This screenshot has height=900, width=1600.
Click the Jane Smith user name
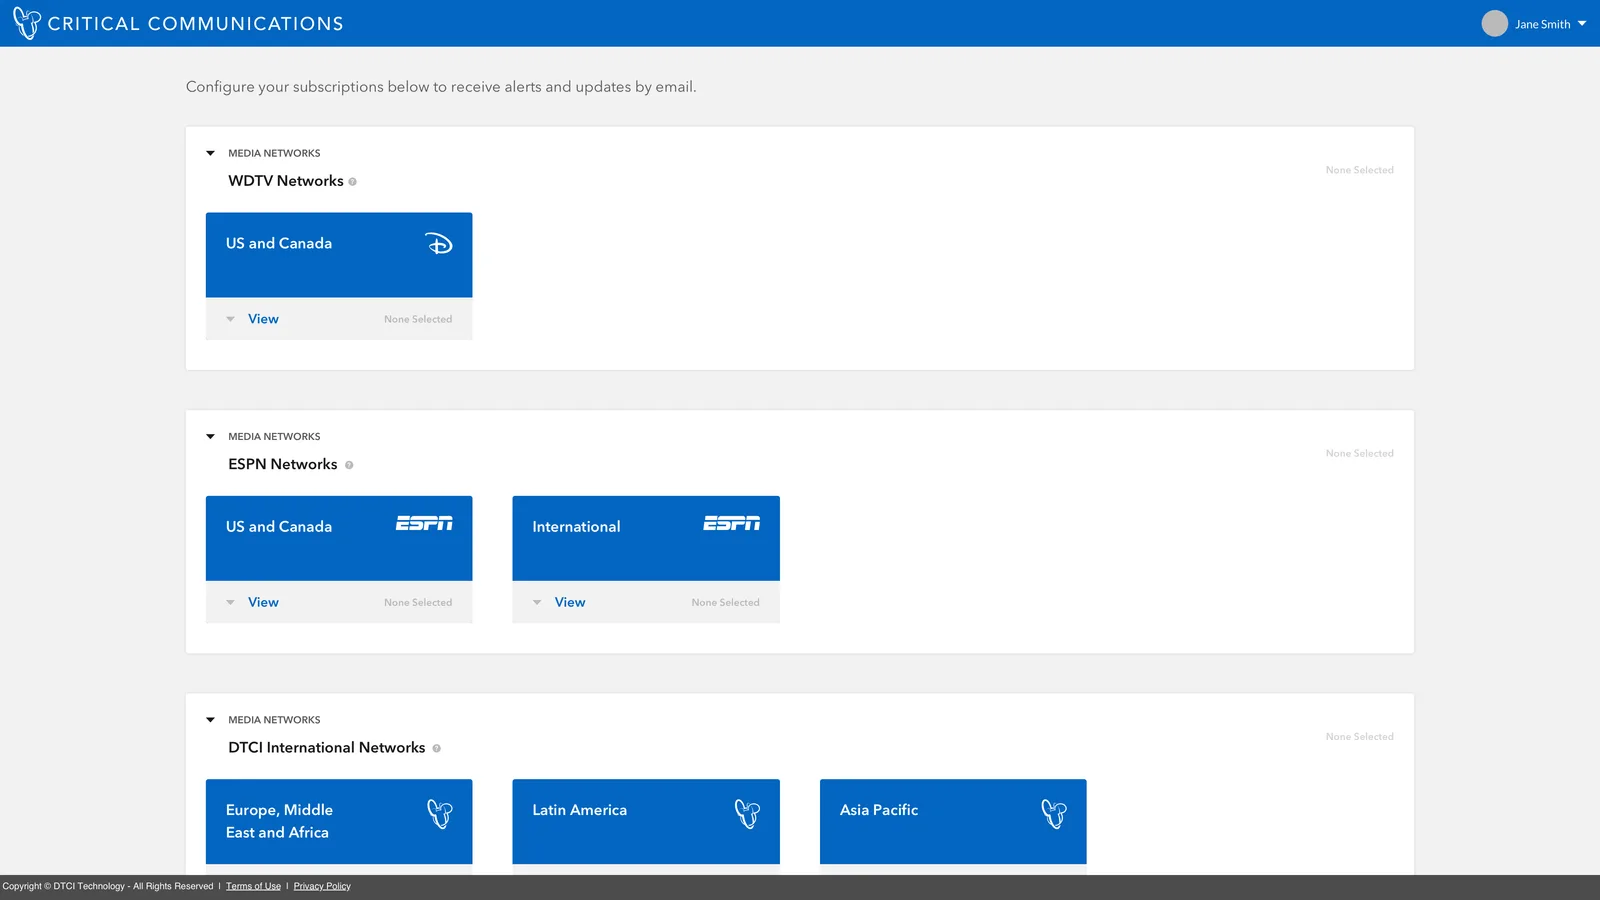pyautogui.click(x=1542, y=24)
